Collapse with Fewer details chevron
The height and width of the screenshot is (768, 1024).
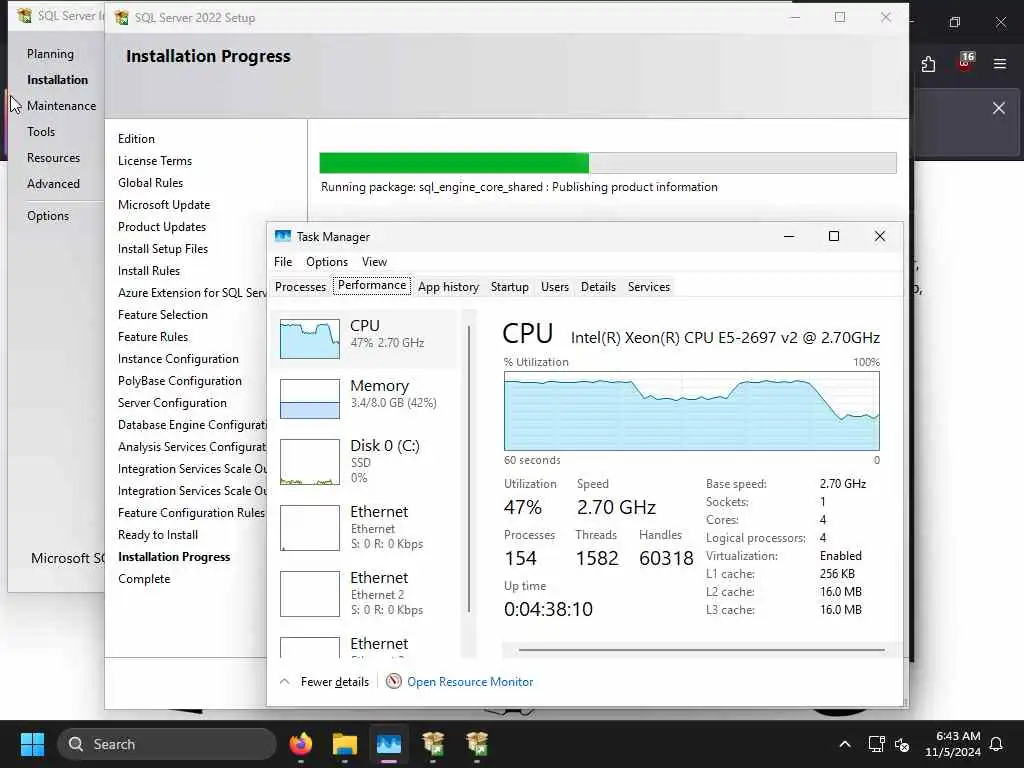click(x=284, y=682)
